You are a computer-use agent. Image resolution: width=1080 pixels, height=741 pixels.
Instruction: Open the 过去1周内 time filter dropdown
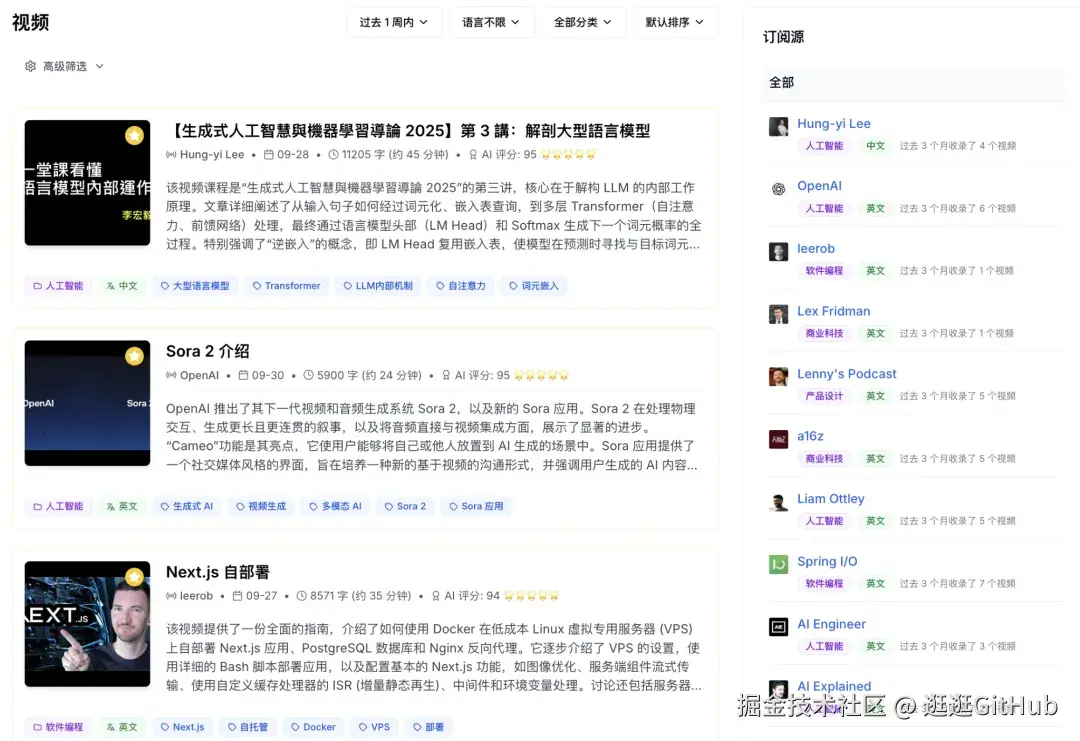[x=394, y=21]
